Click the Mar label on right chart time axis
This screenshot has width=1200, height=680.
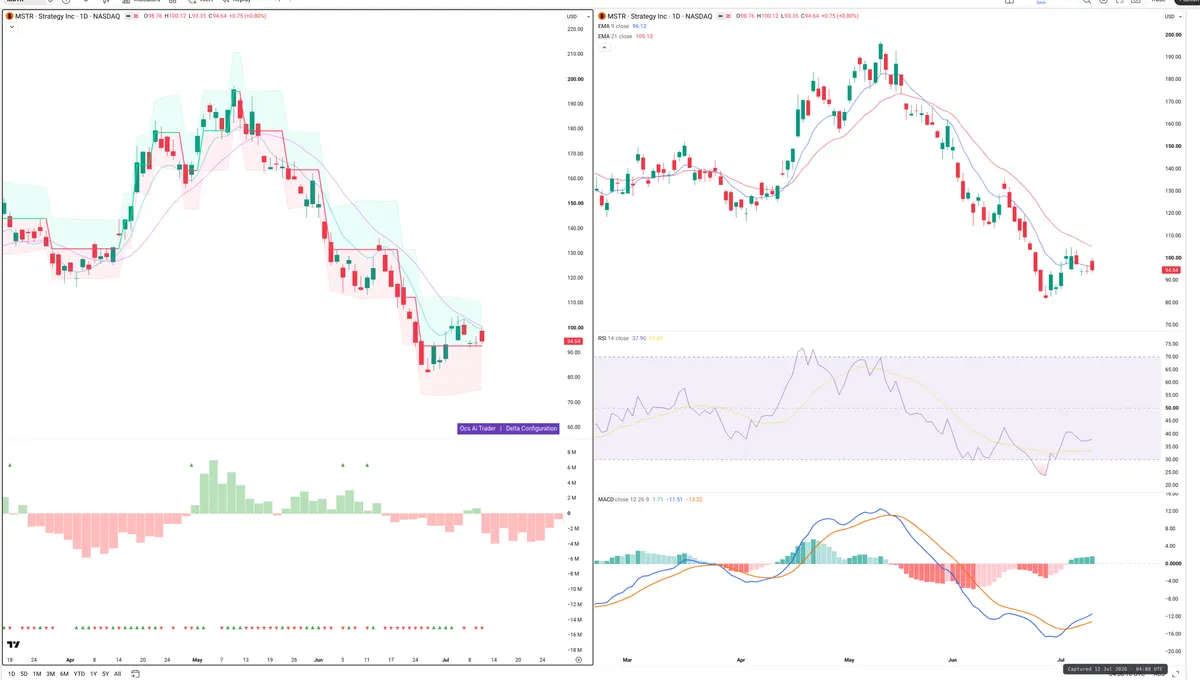(627, 660)
